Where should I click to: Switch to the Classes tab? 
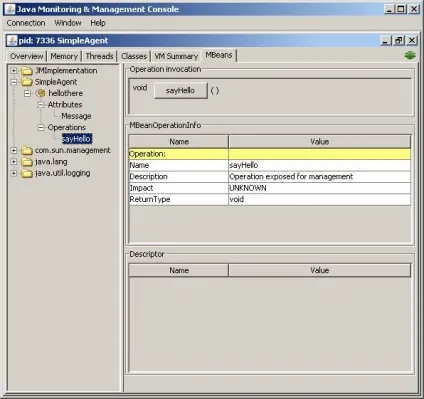coord(134,56)
